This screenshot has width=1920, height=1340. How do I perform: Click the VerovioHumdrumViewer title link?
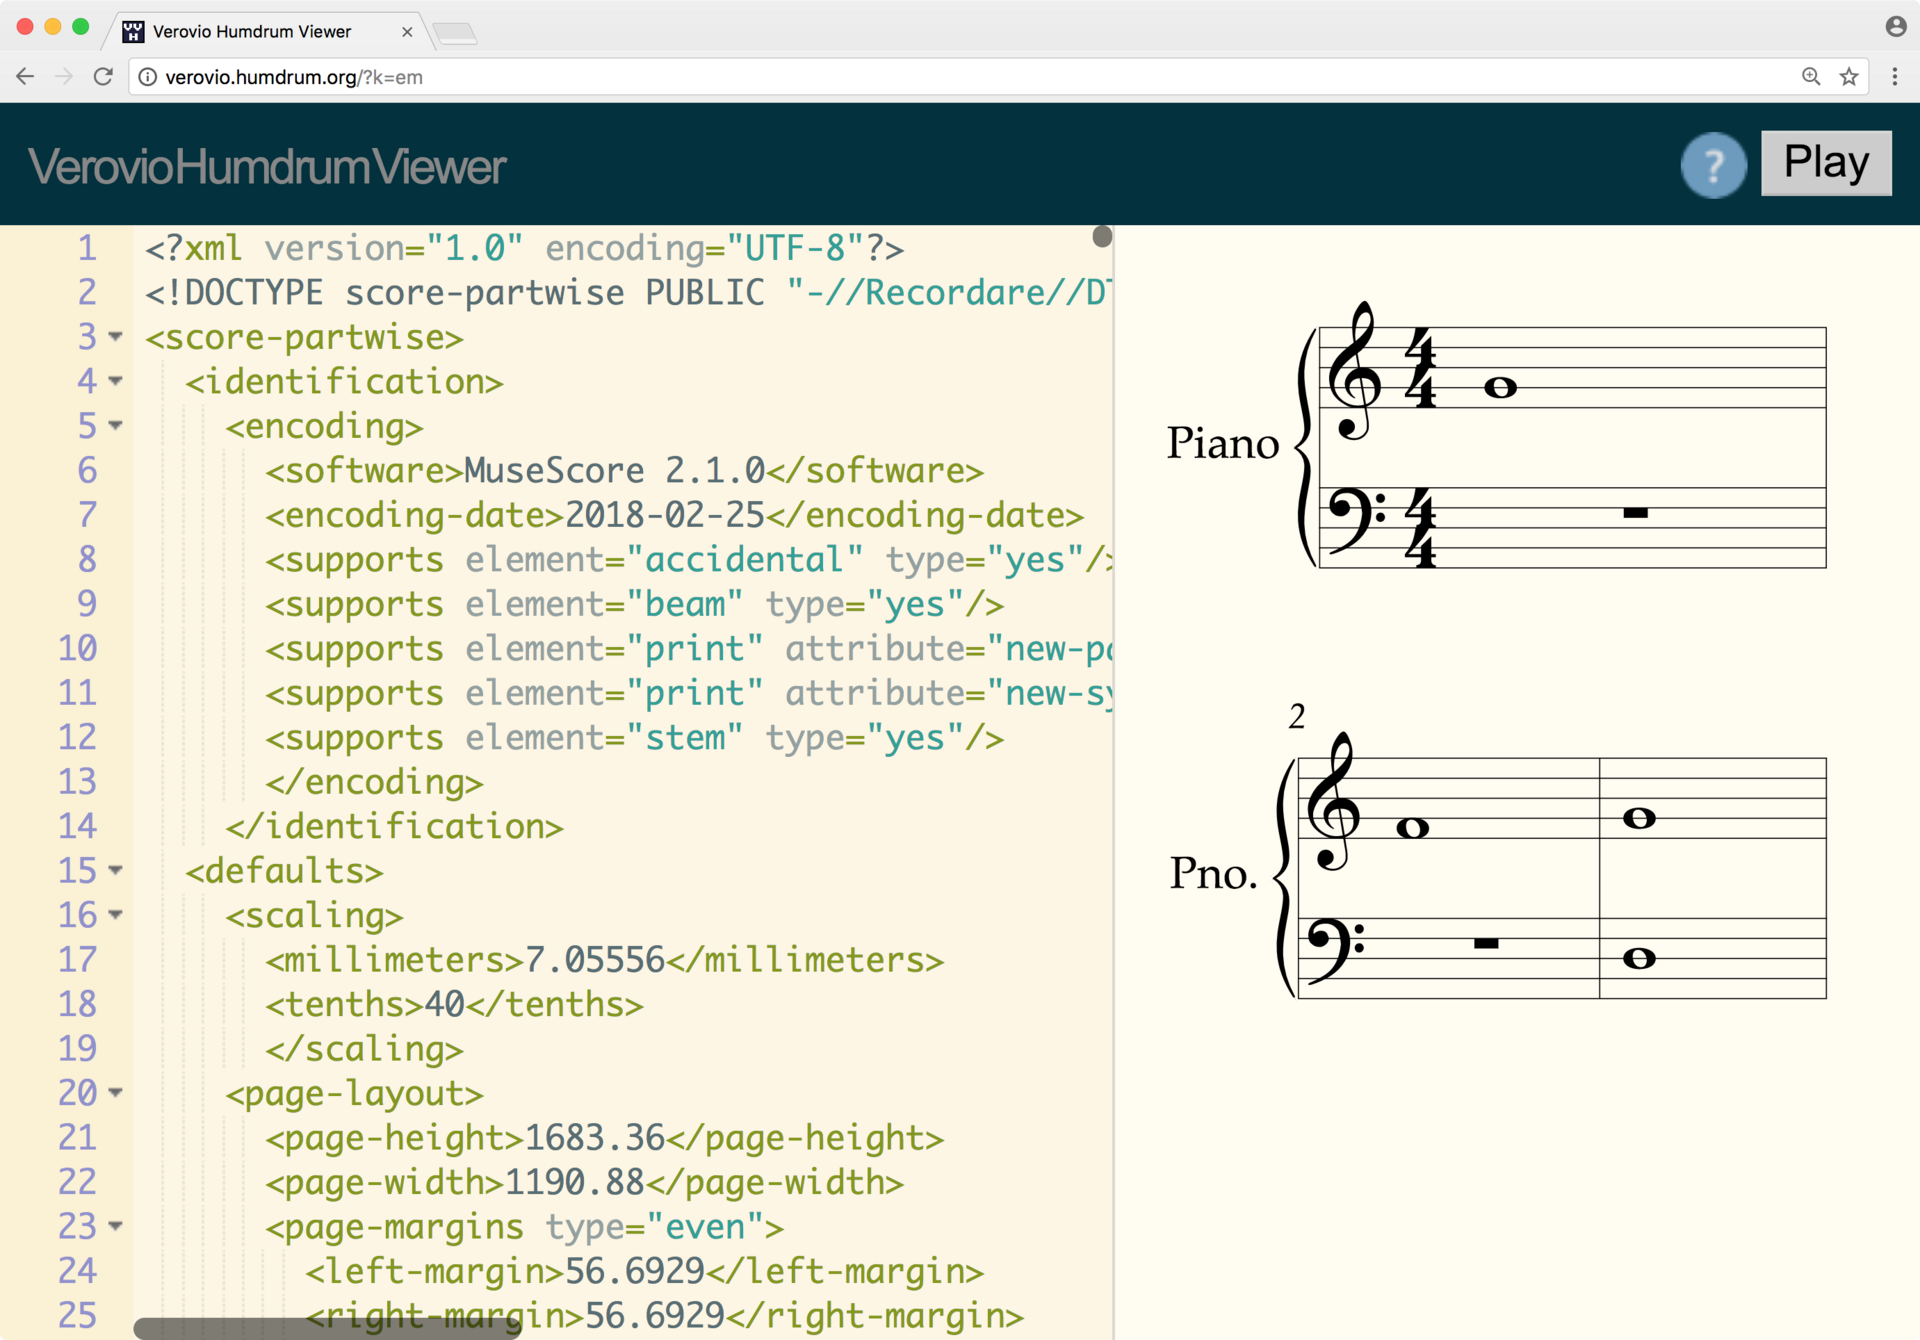click(267, 167)
